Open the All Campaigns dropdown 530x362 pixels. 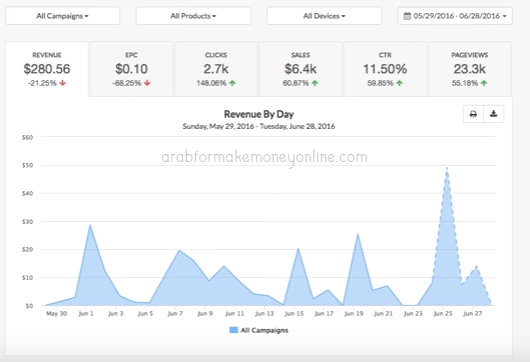63,16
